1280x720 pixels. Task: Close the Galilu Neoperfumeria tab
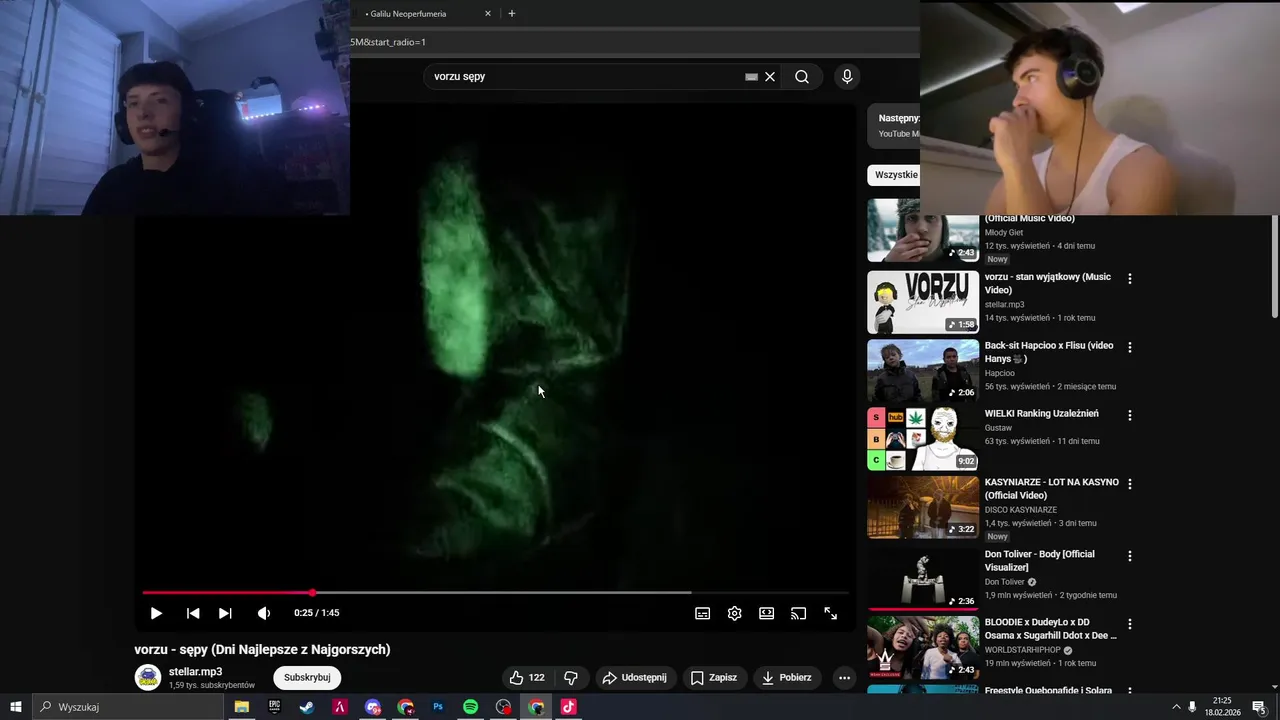488,14
